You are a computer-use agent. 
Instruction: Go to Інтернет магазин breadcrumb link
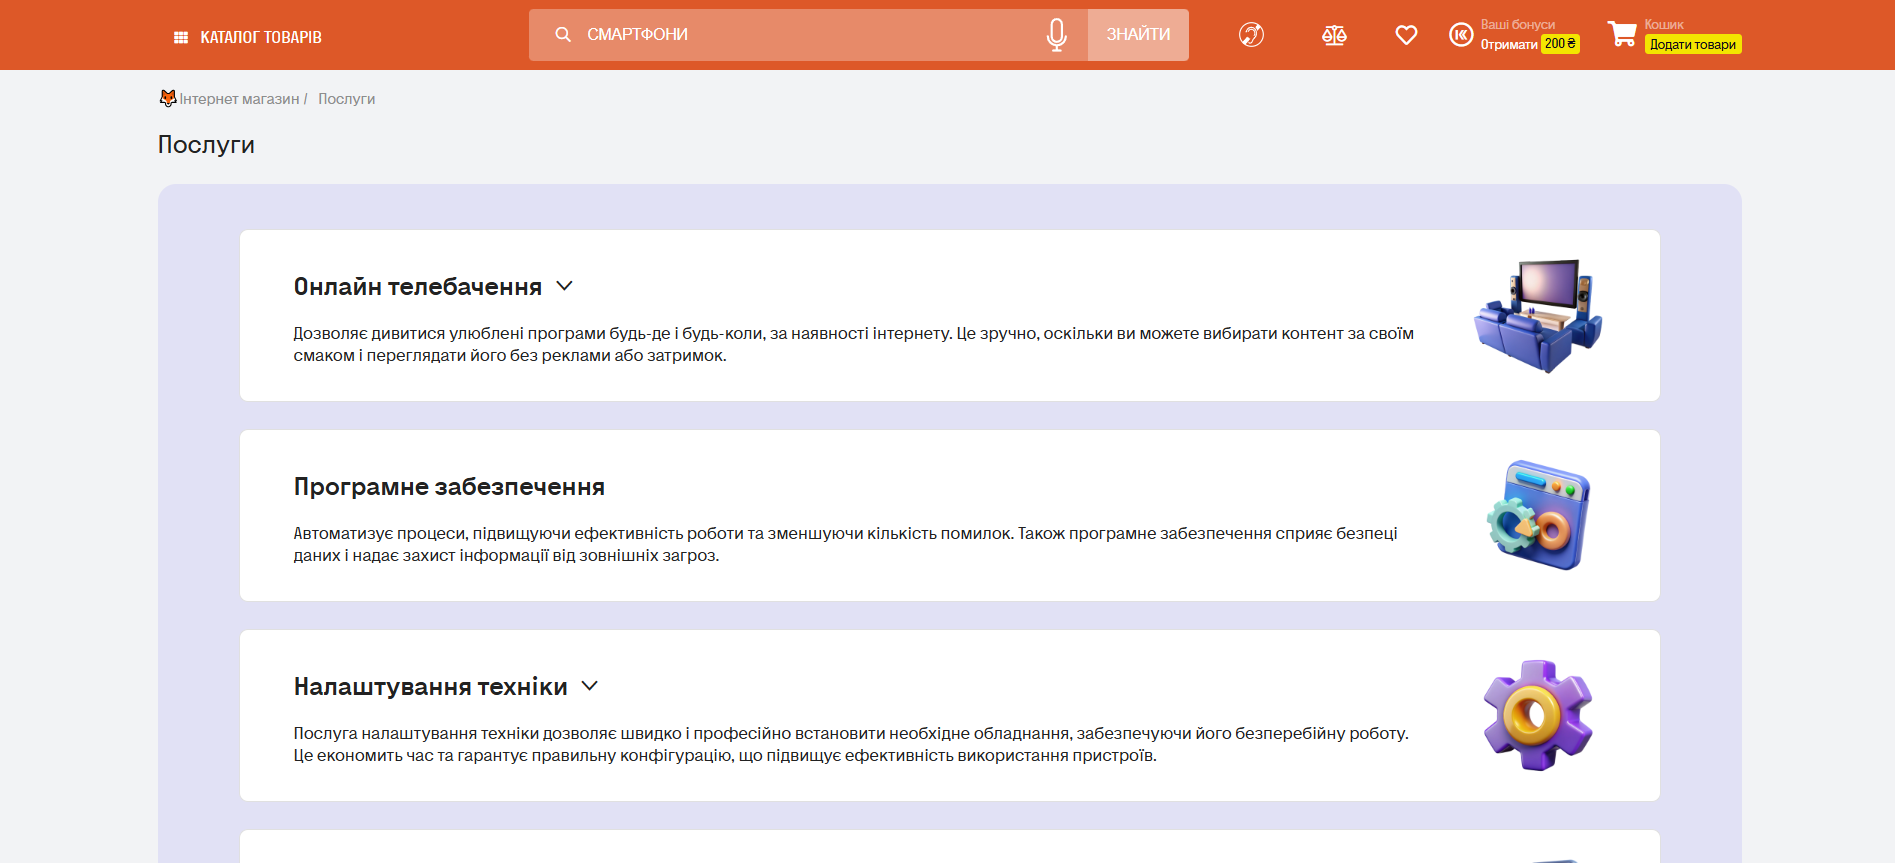pos(239,99)
